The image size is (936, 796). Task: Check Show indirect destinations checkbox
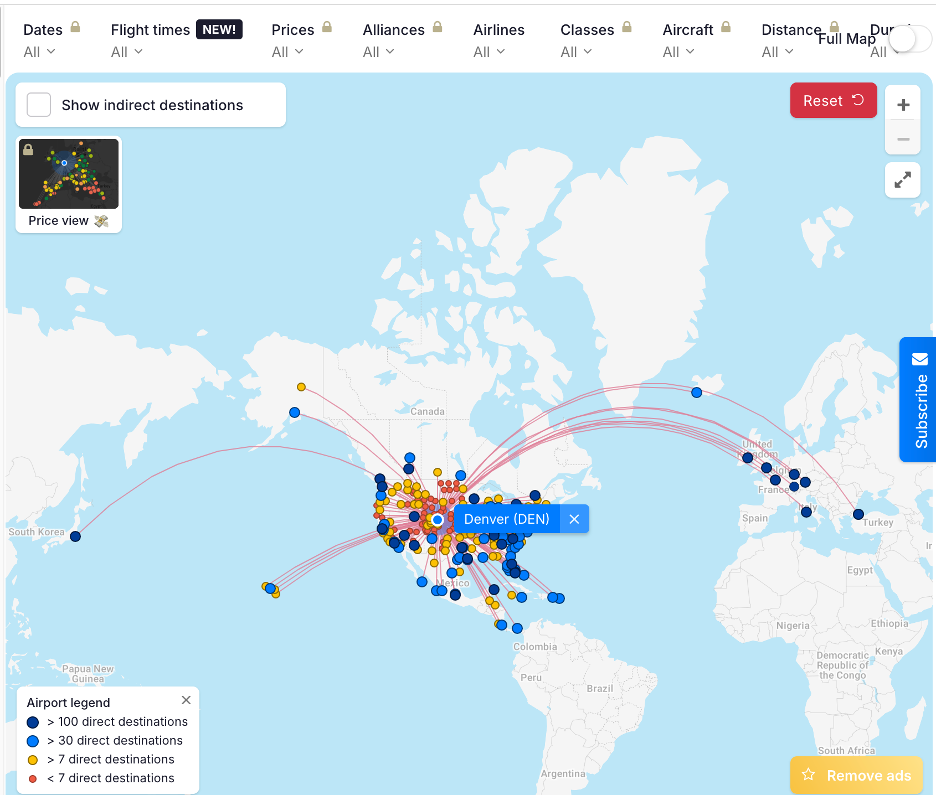(39, 105)
